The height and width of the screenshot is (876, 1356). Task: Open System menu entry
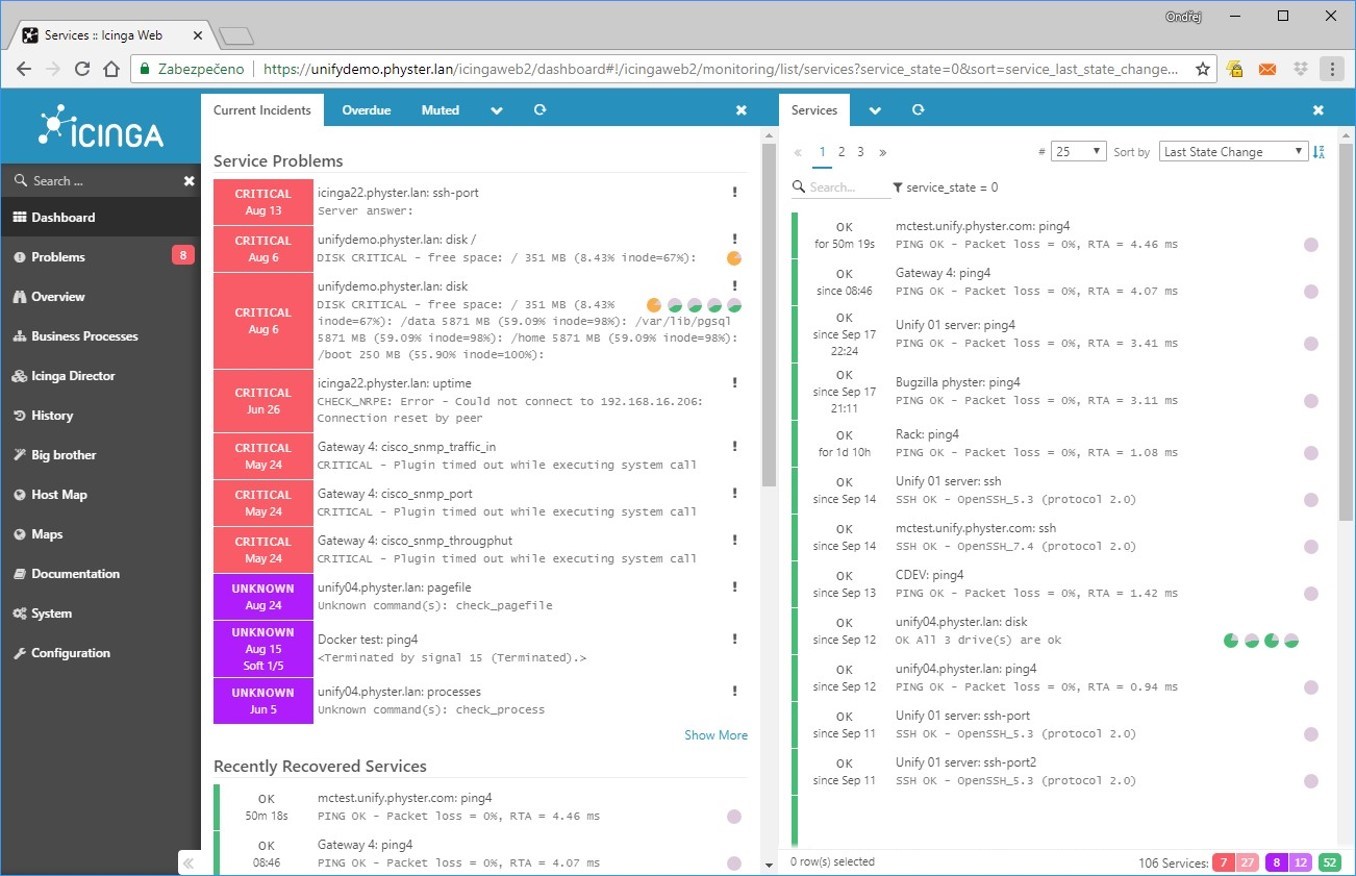pos(100,613)
